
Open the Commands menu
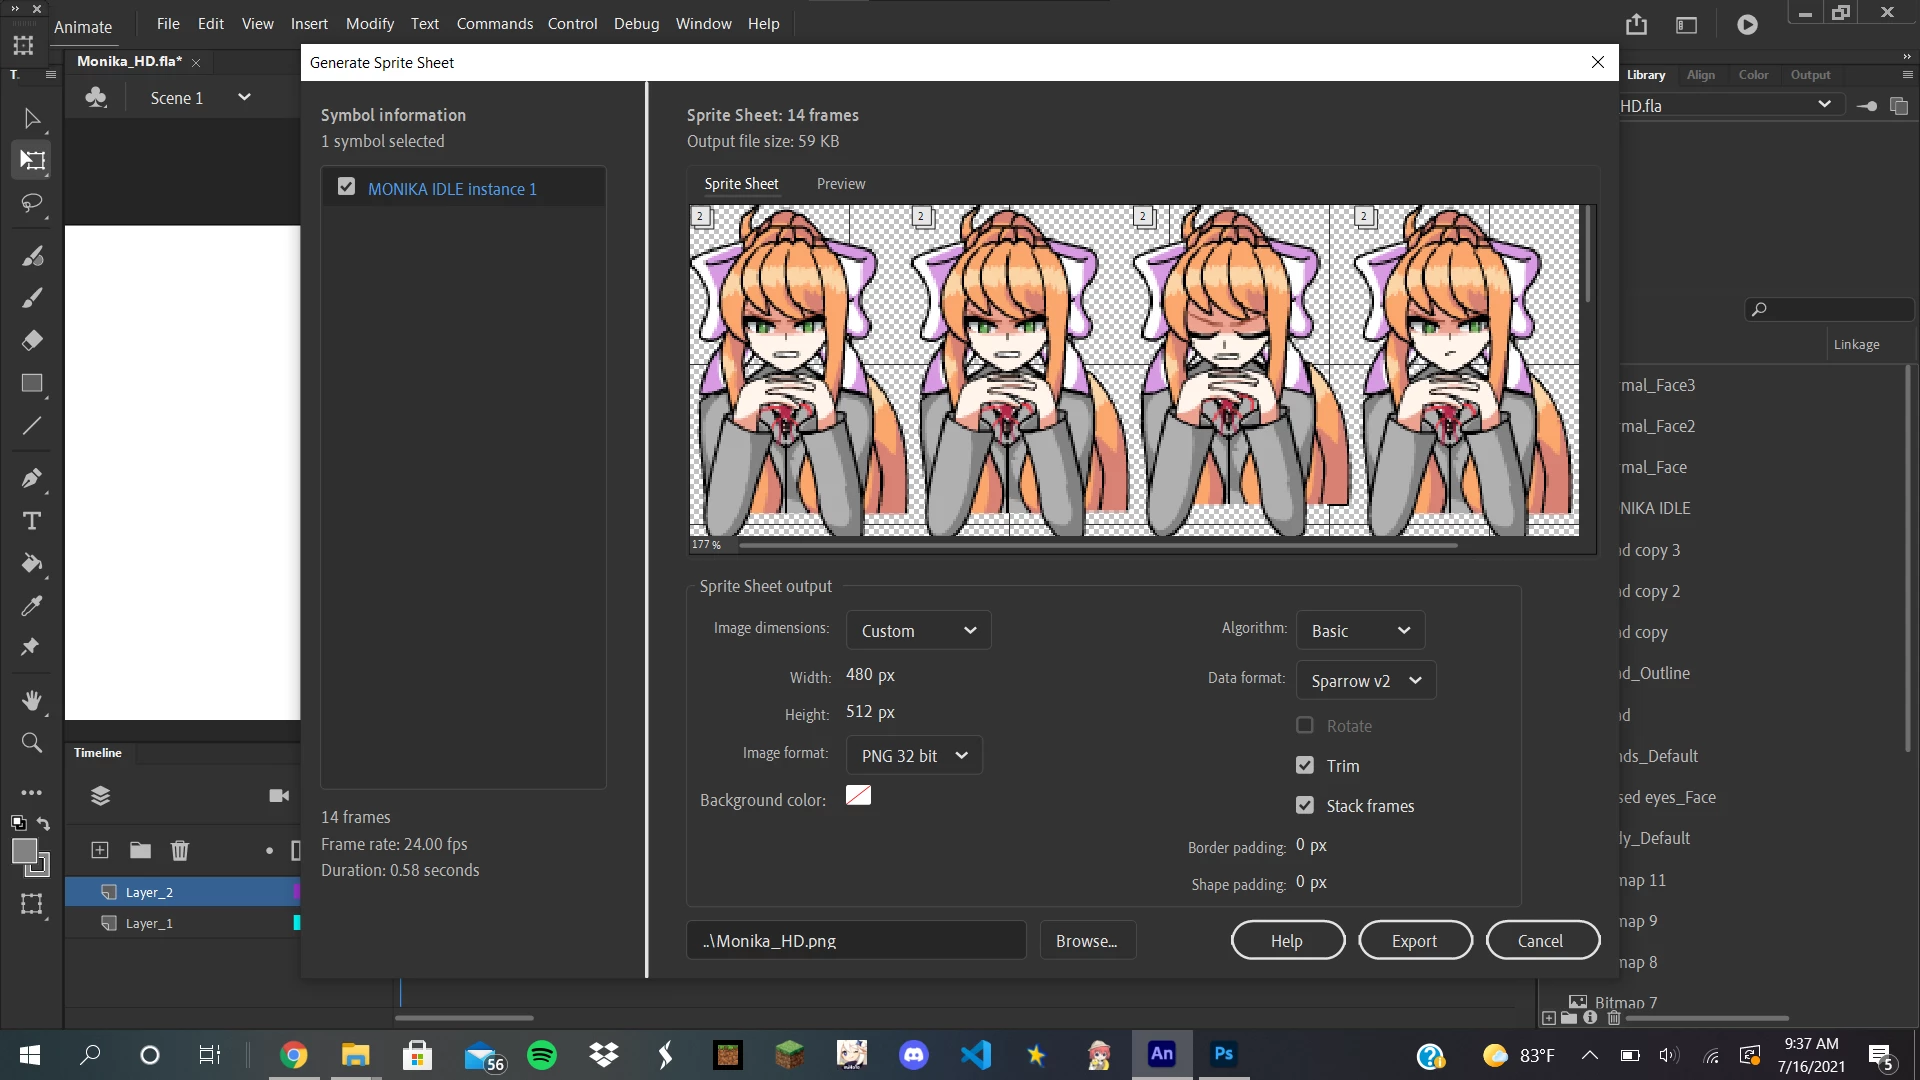[494, 23]
